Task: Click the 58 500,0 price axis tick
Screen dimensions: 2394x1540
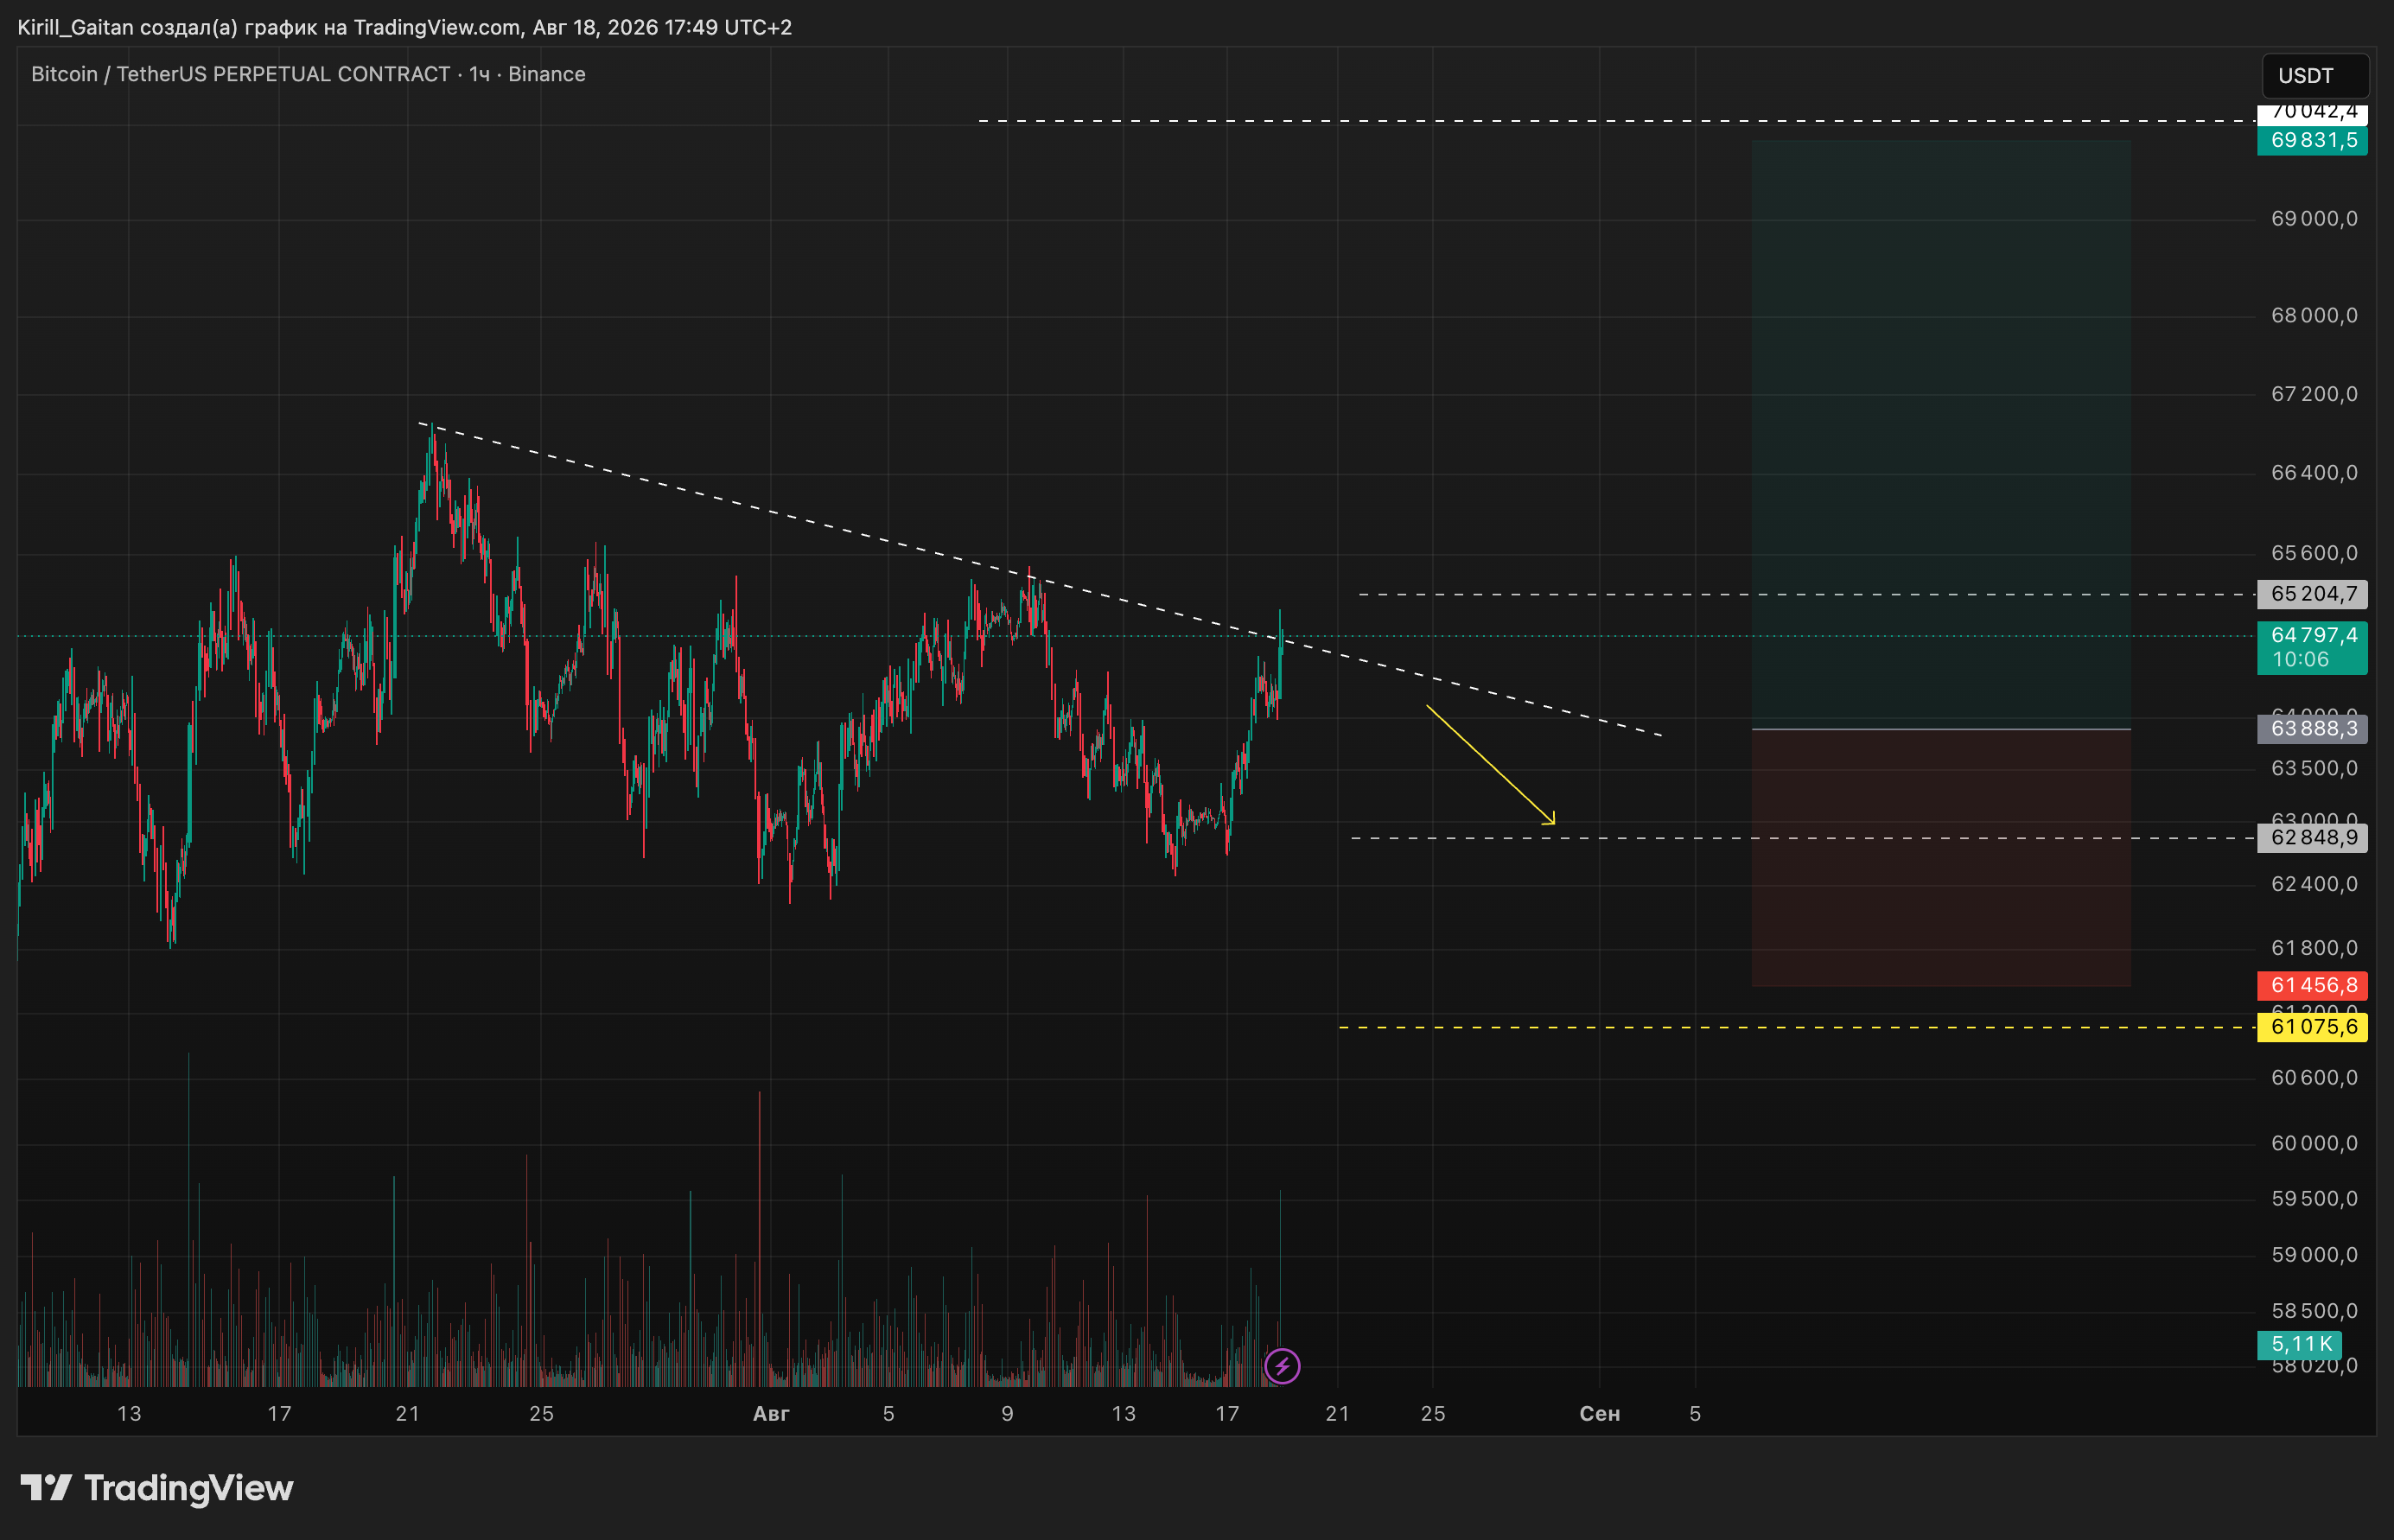Action: (2314, 1311)
